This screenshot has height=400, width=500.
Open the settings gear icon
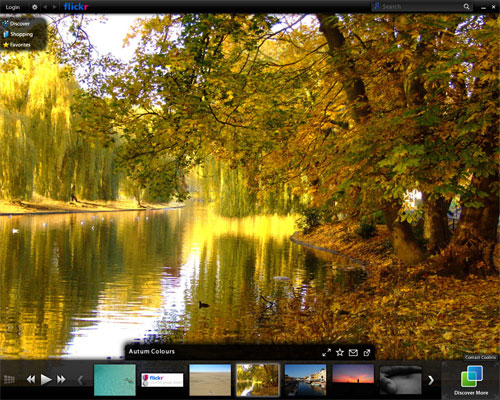[x=35, y=7]
